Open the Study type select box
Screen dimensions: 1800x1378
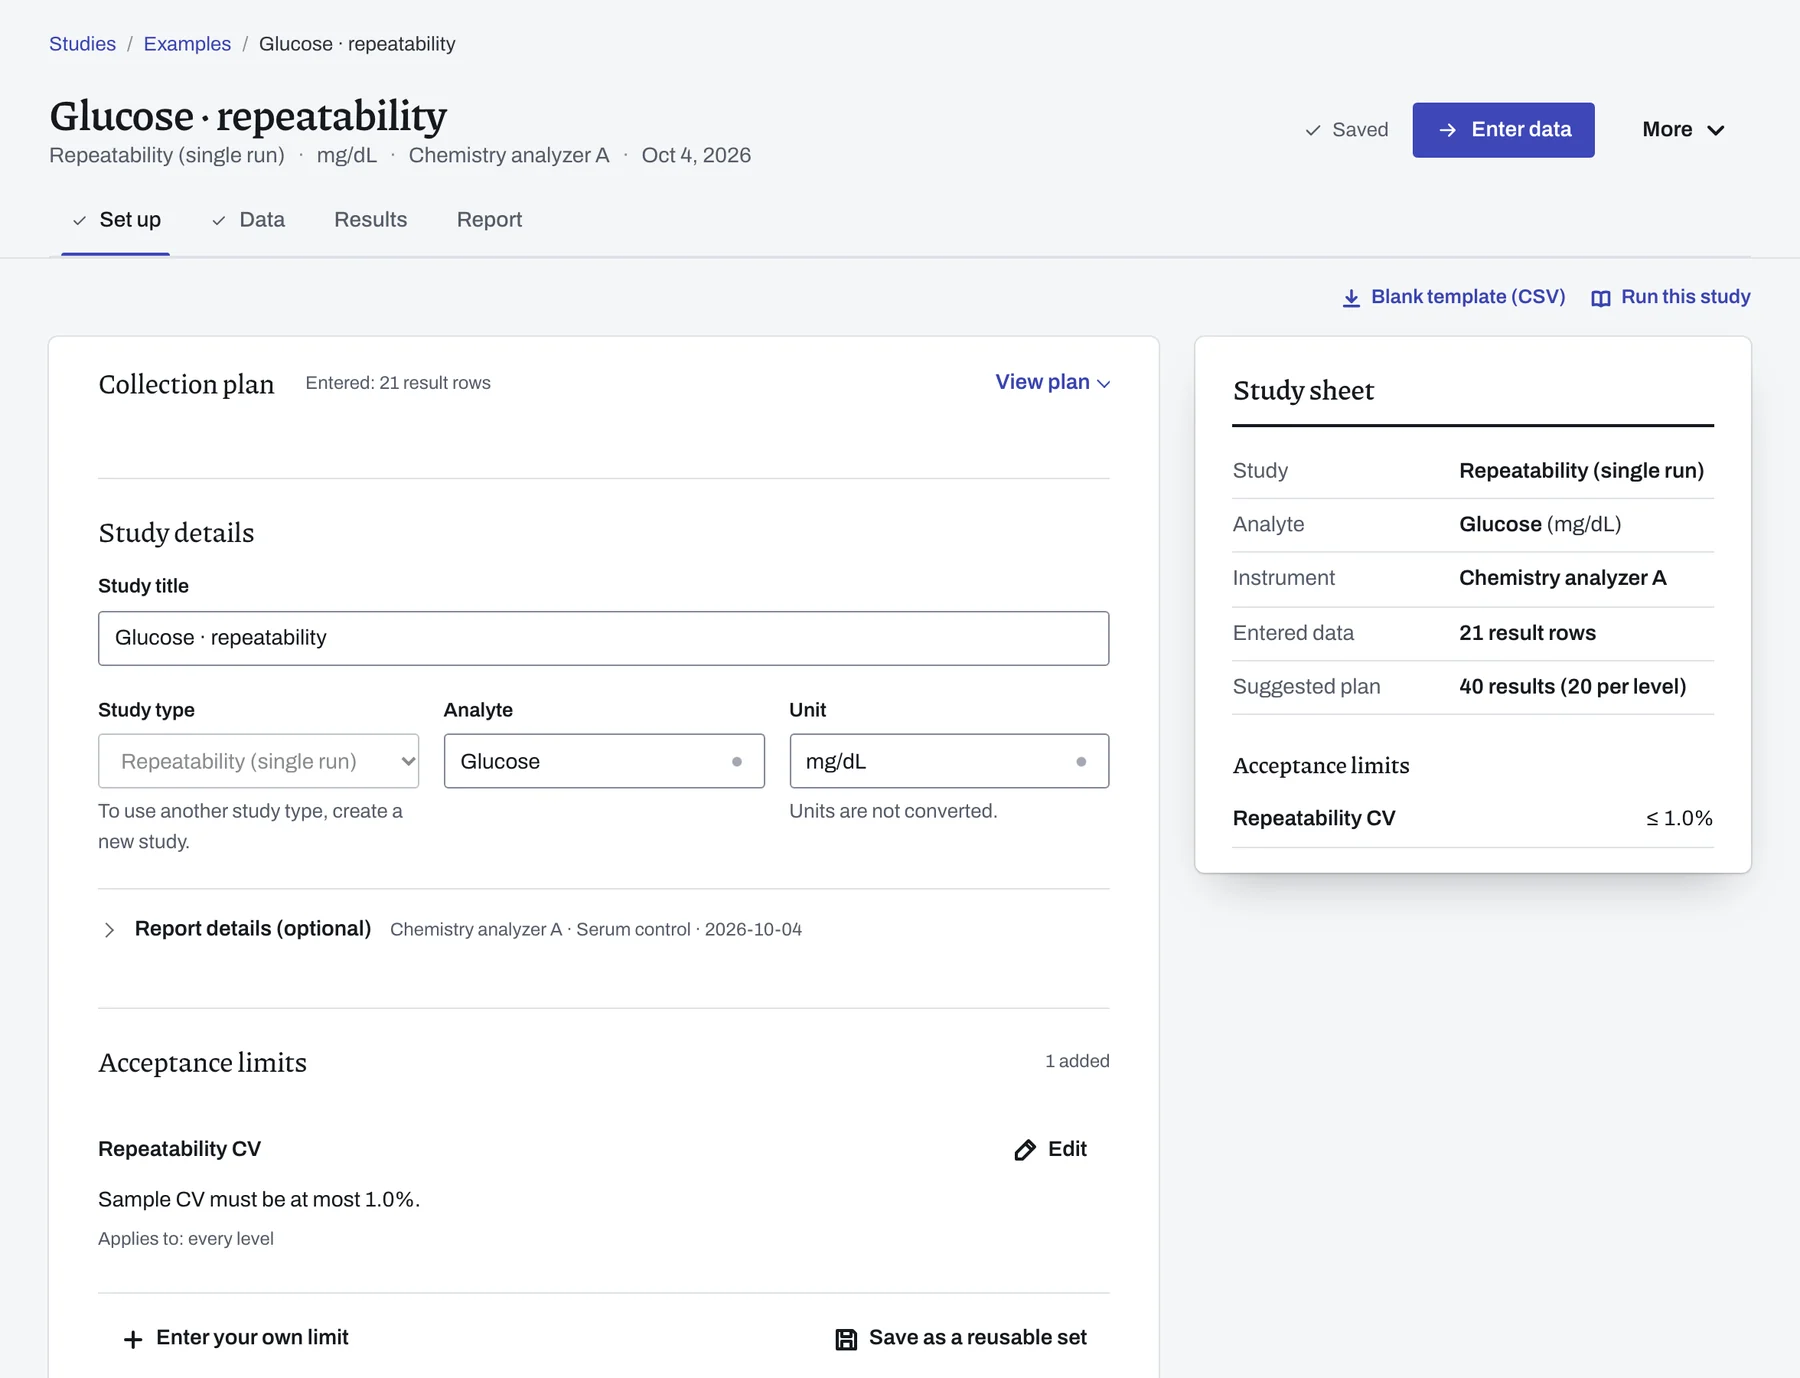258,761
